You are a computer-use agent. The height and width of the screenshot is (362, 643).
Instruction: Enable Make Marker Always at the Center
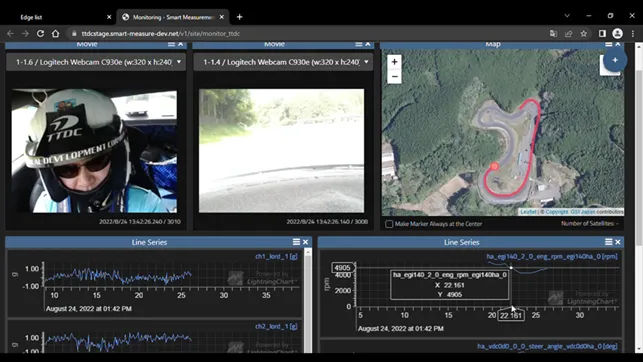click(389, 224)
